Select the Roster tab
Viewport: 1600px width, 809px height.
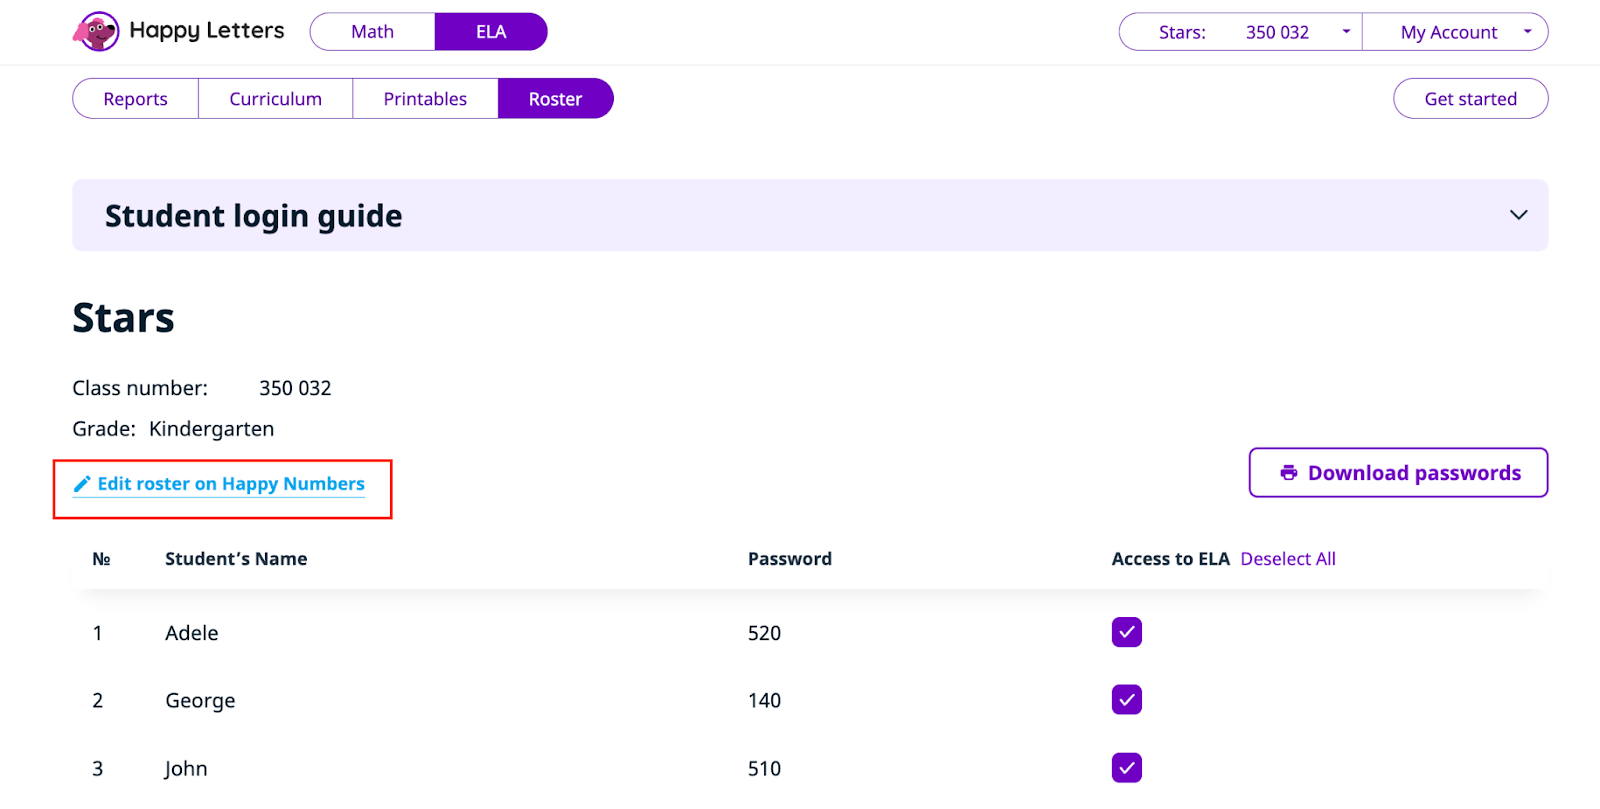pos(555,99)
